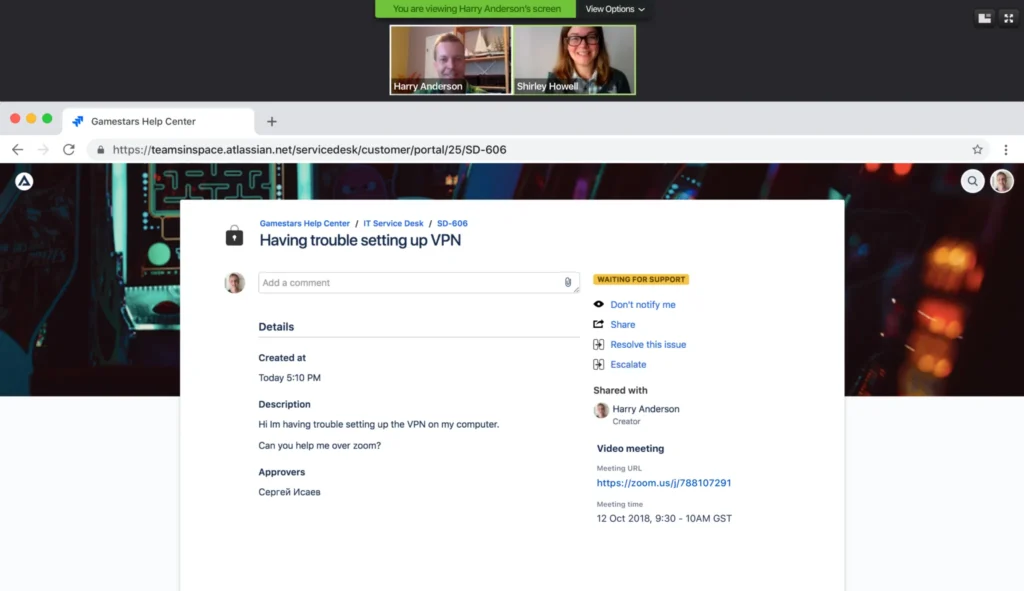Open the View Options dropdown

pos(614,9)
